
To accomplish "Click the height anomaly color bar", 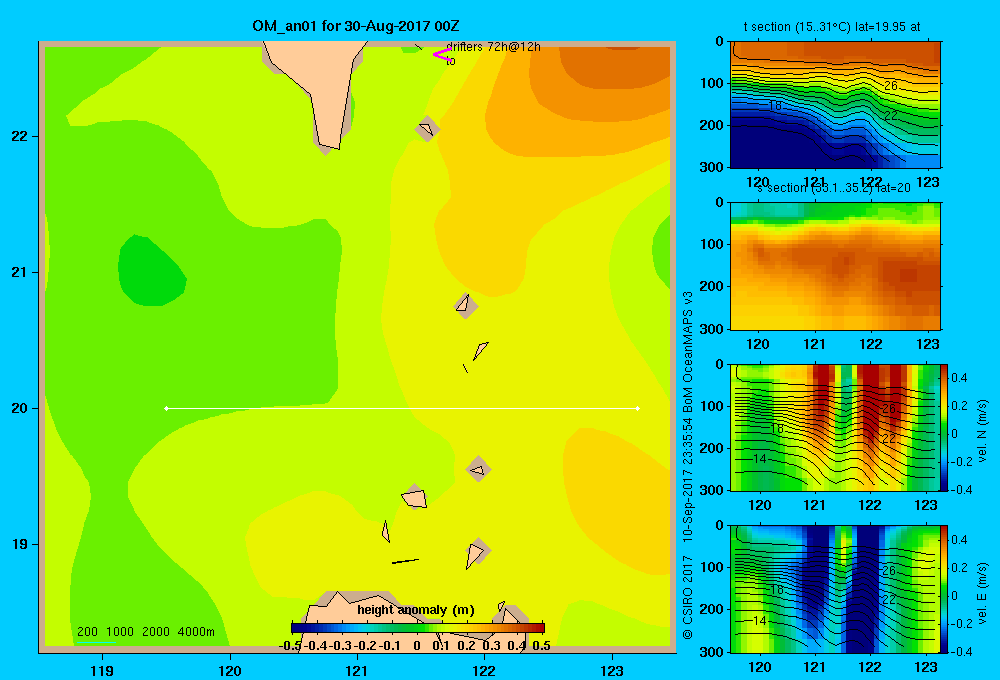I will click(x=418, y=628).
